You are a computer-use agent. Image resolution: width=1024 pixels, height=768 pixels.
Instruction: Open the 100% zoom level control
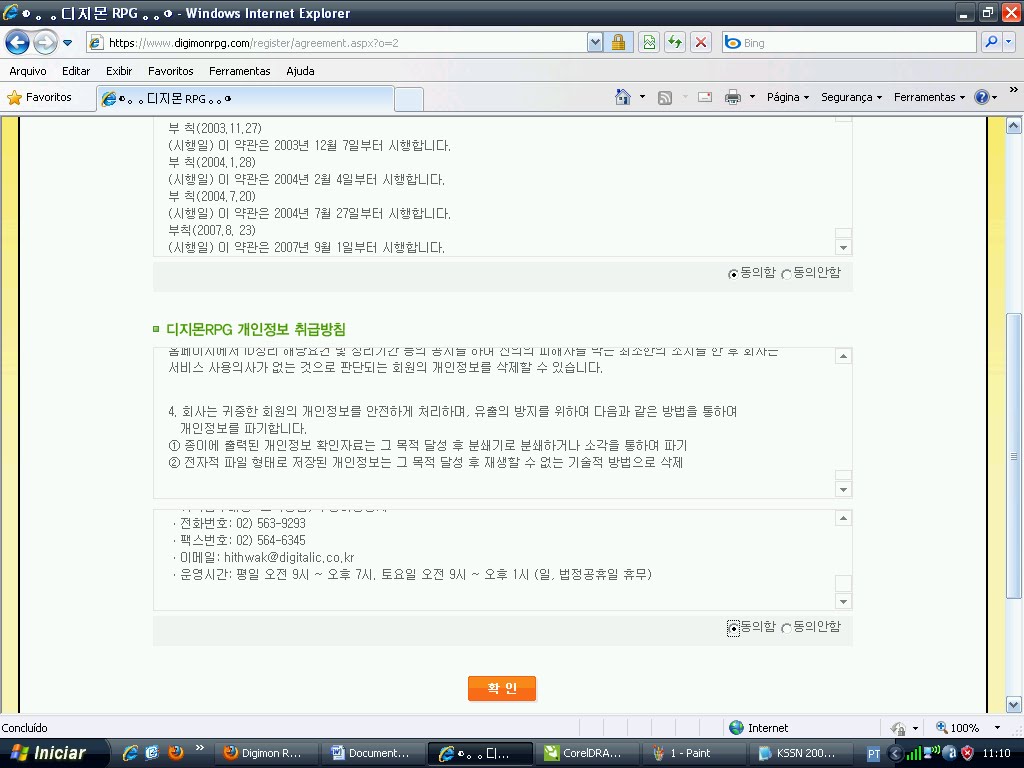click(968, 728)
